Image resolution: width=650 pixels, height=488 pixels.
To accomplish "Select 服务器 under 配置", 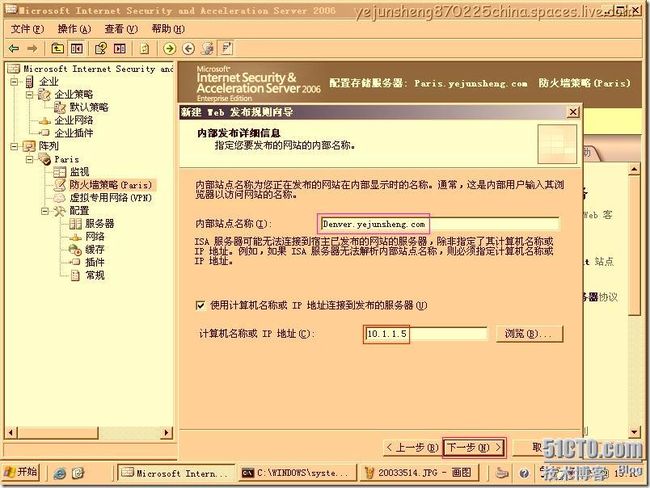I will (x=99, y=224).
